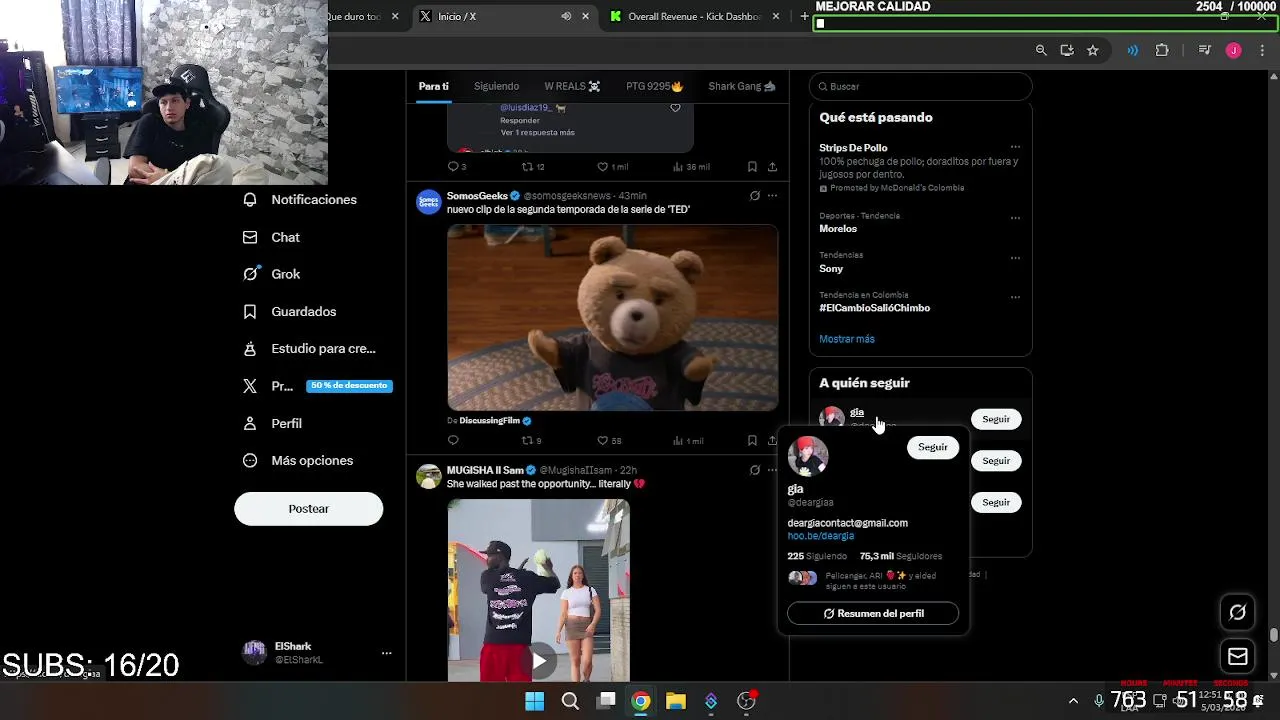This screenshot has width=1280, height=720.
Task: Open Chat from the X sidebar
Action: click(272, 237)
